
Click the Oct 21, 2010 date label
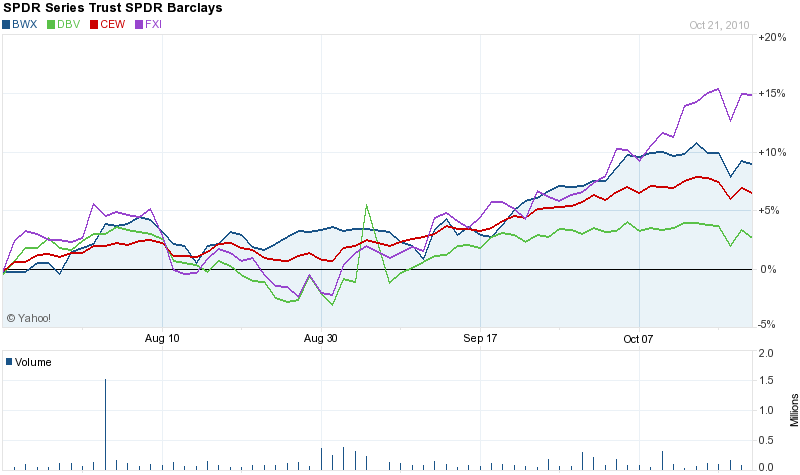click(x=719, y=25)
